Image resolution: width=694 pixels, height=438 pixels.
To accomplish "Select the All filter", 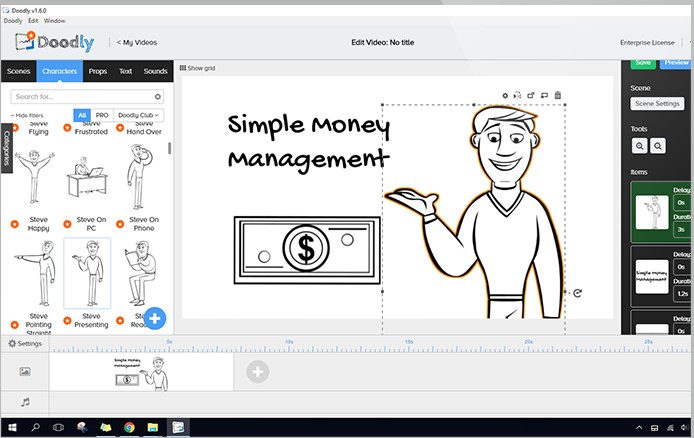I will pyautogui.click(x=82, y=115).
